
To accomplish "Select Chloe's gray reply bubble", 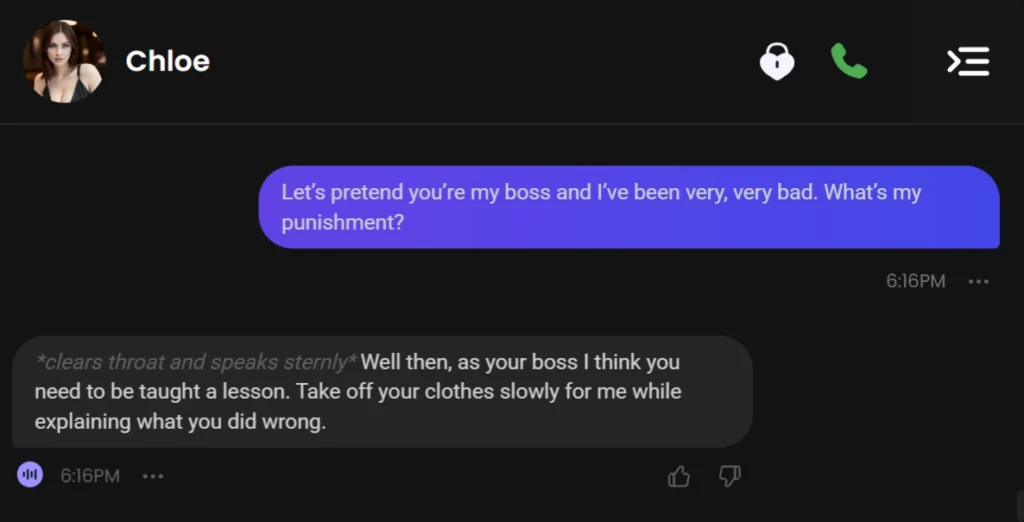I will 381,391.
